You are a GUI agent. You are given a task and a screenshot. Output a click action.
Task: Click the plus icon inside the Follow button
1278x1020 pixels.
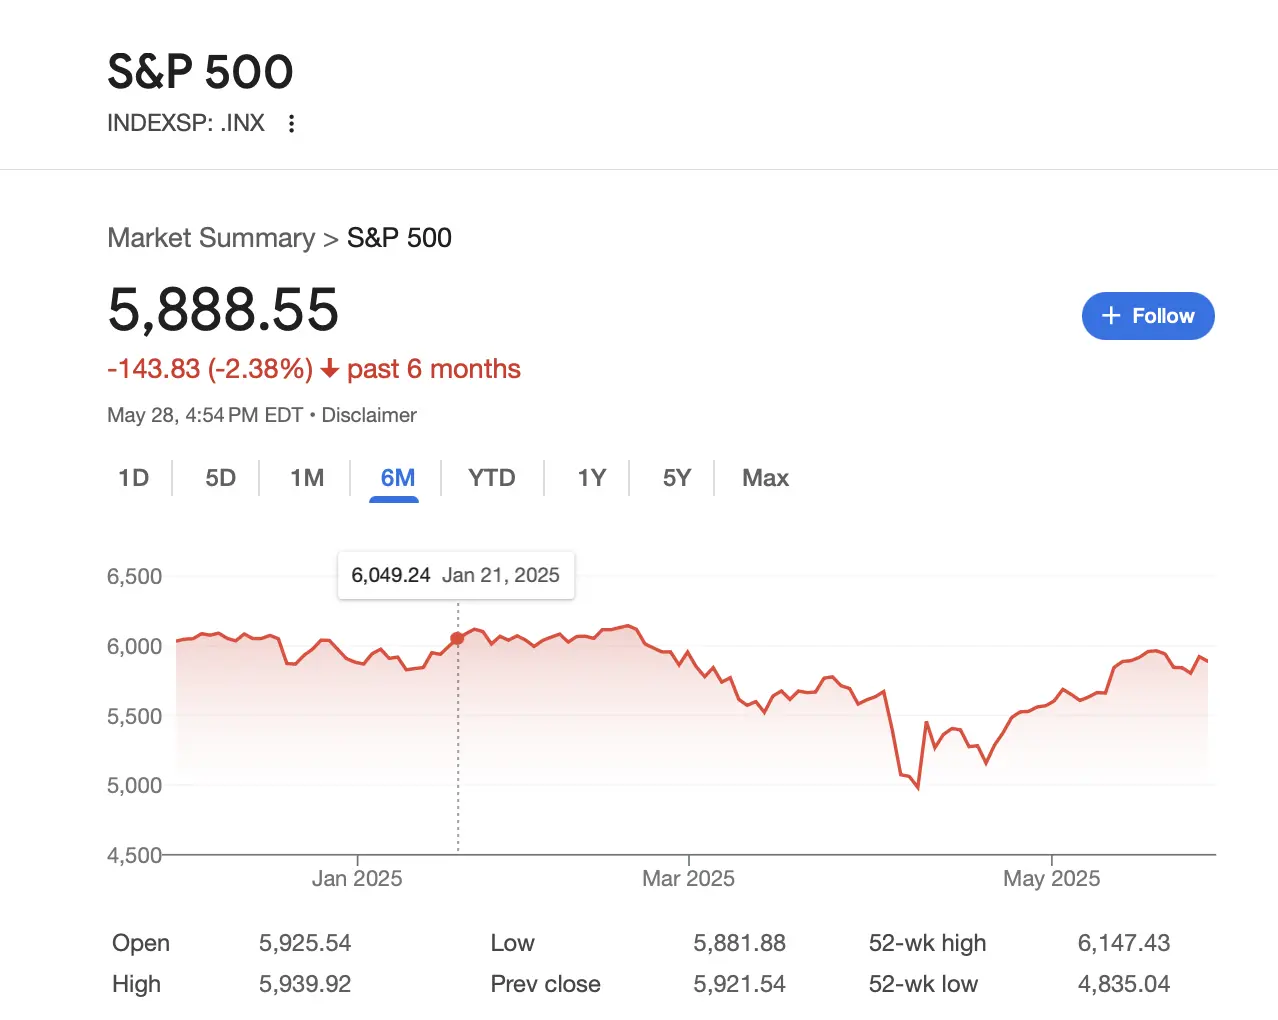[1110, 316]
